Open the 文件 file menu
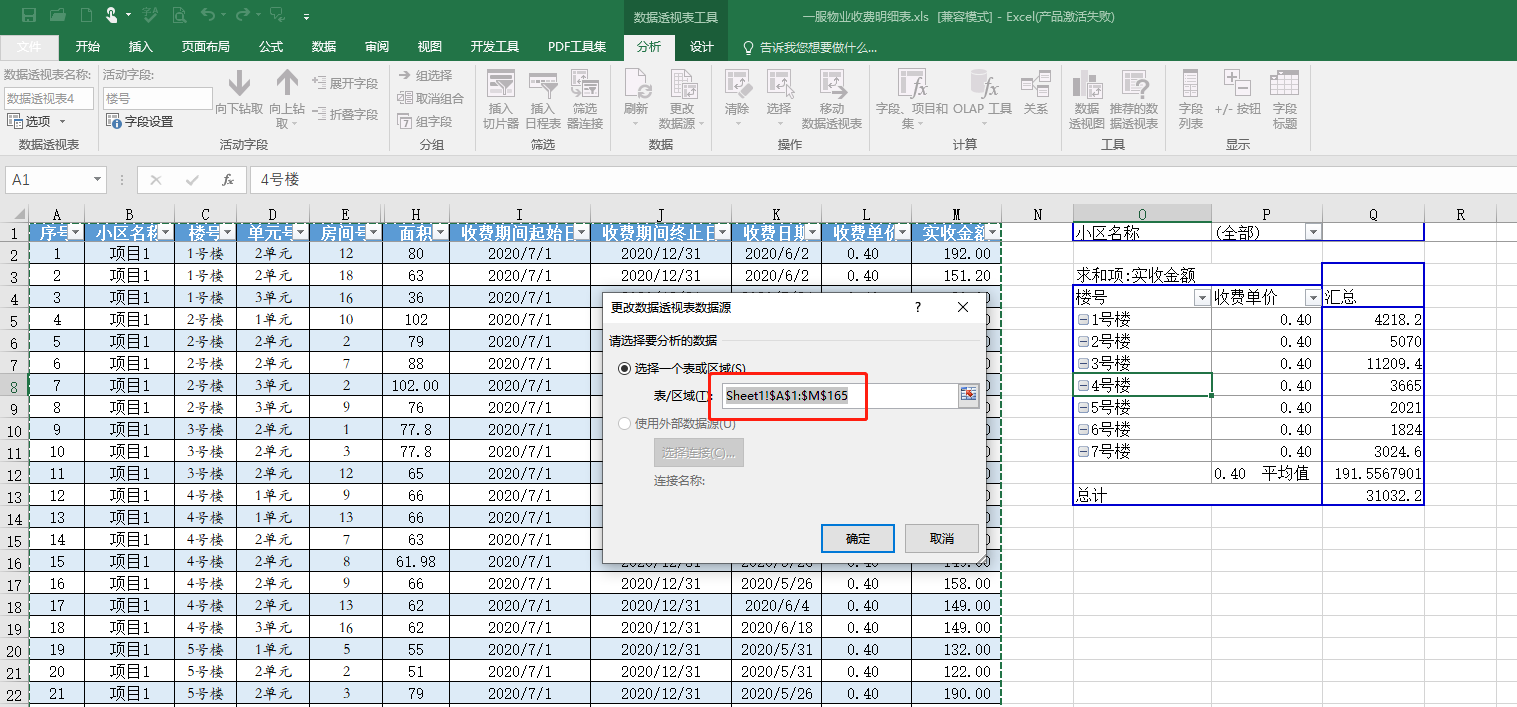Viewport: 1517px width, 707px height. coord(30,47)
